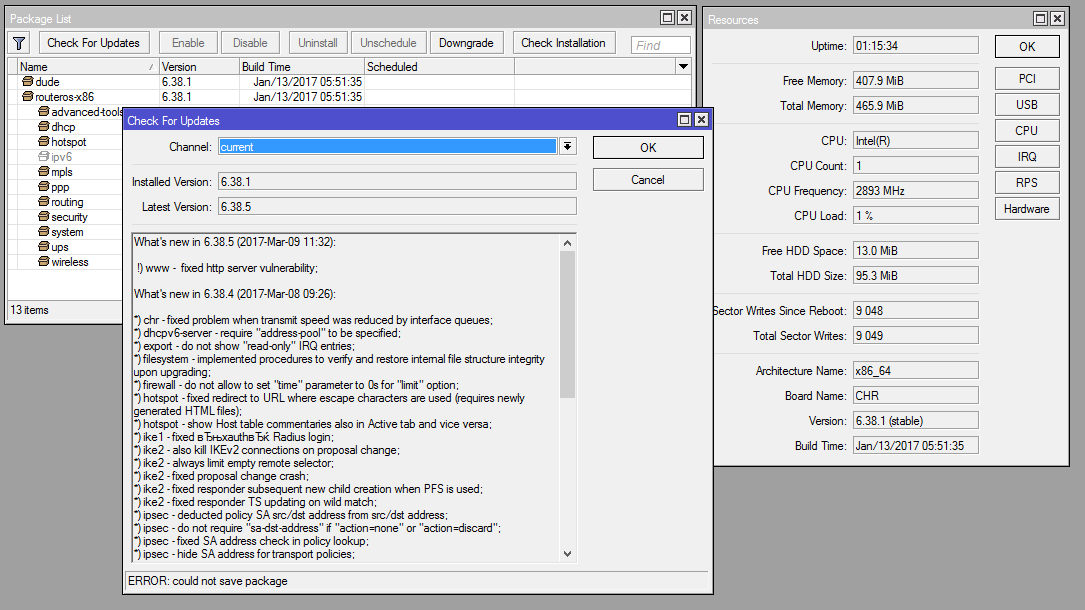Click scroll up arrow in changelog

point(567,243)
